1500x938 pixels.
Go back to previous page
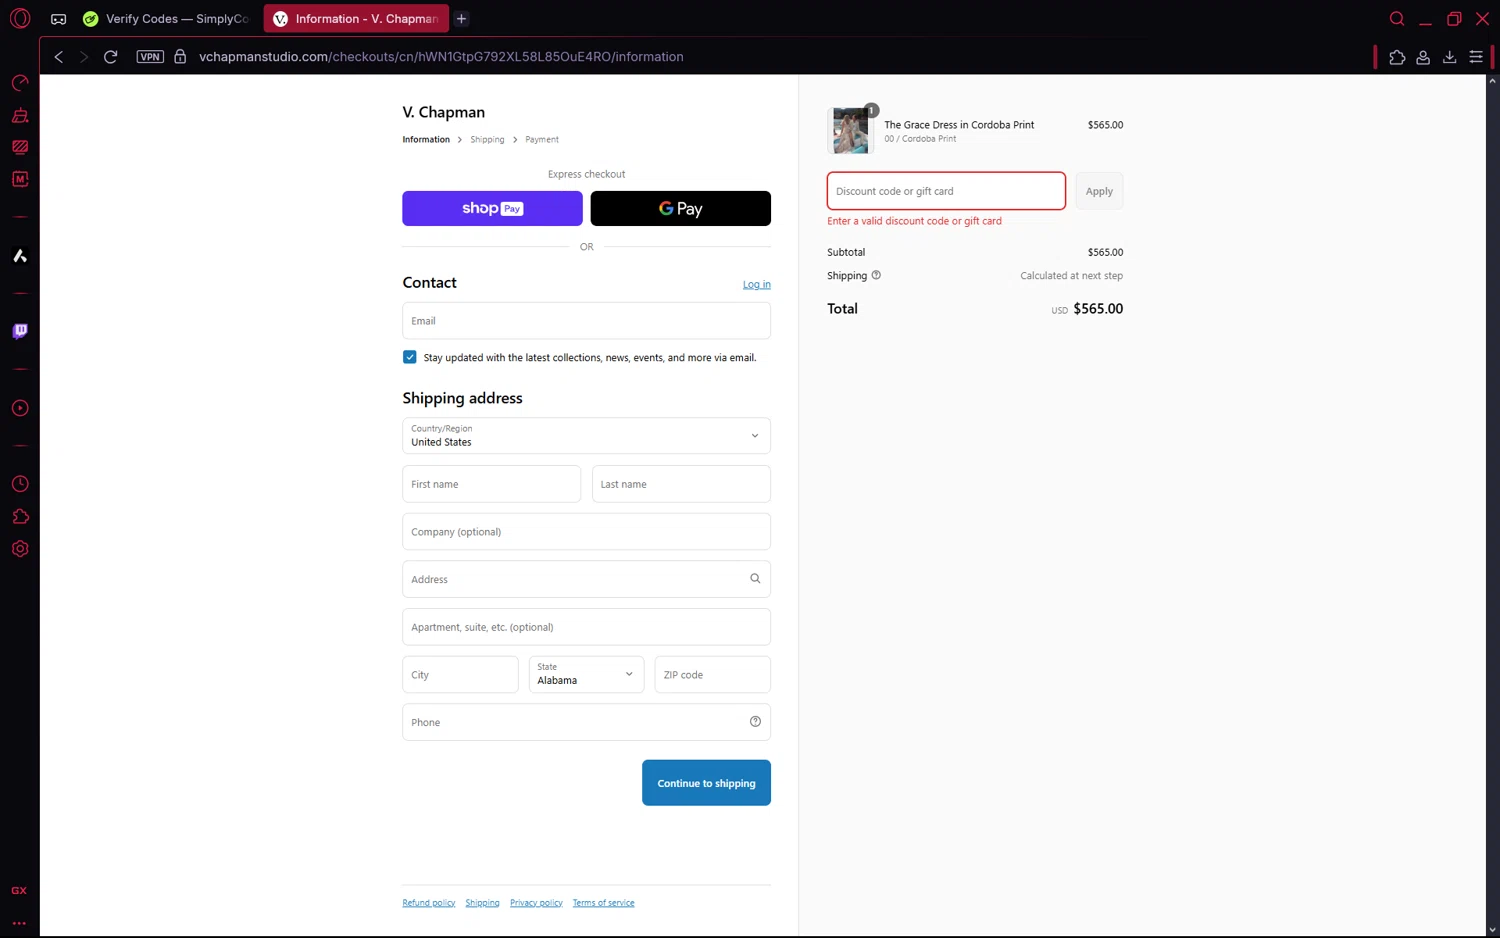pos(59,57)
